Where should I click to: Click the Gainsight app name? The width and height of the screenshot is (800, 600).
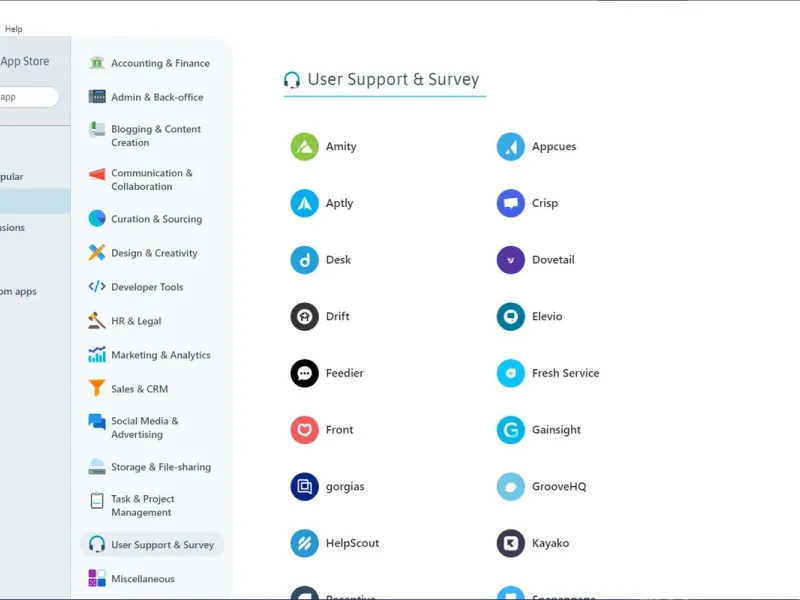[557, 430]
